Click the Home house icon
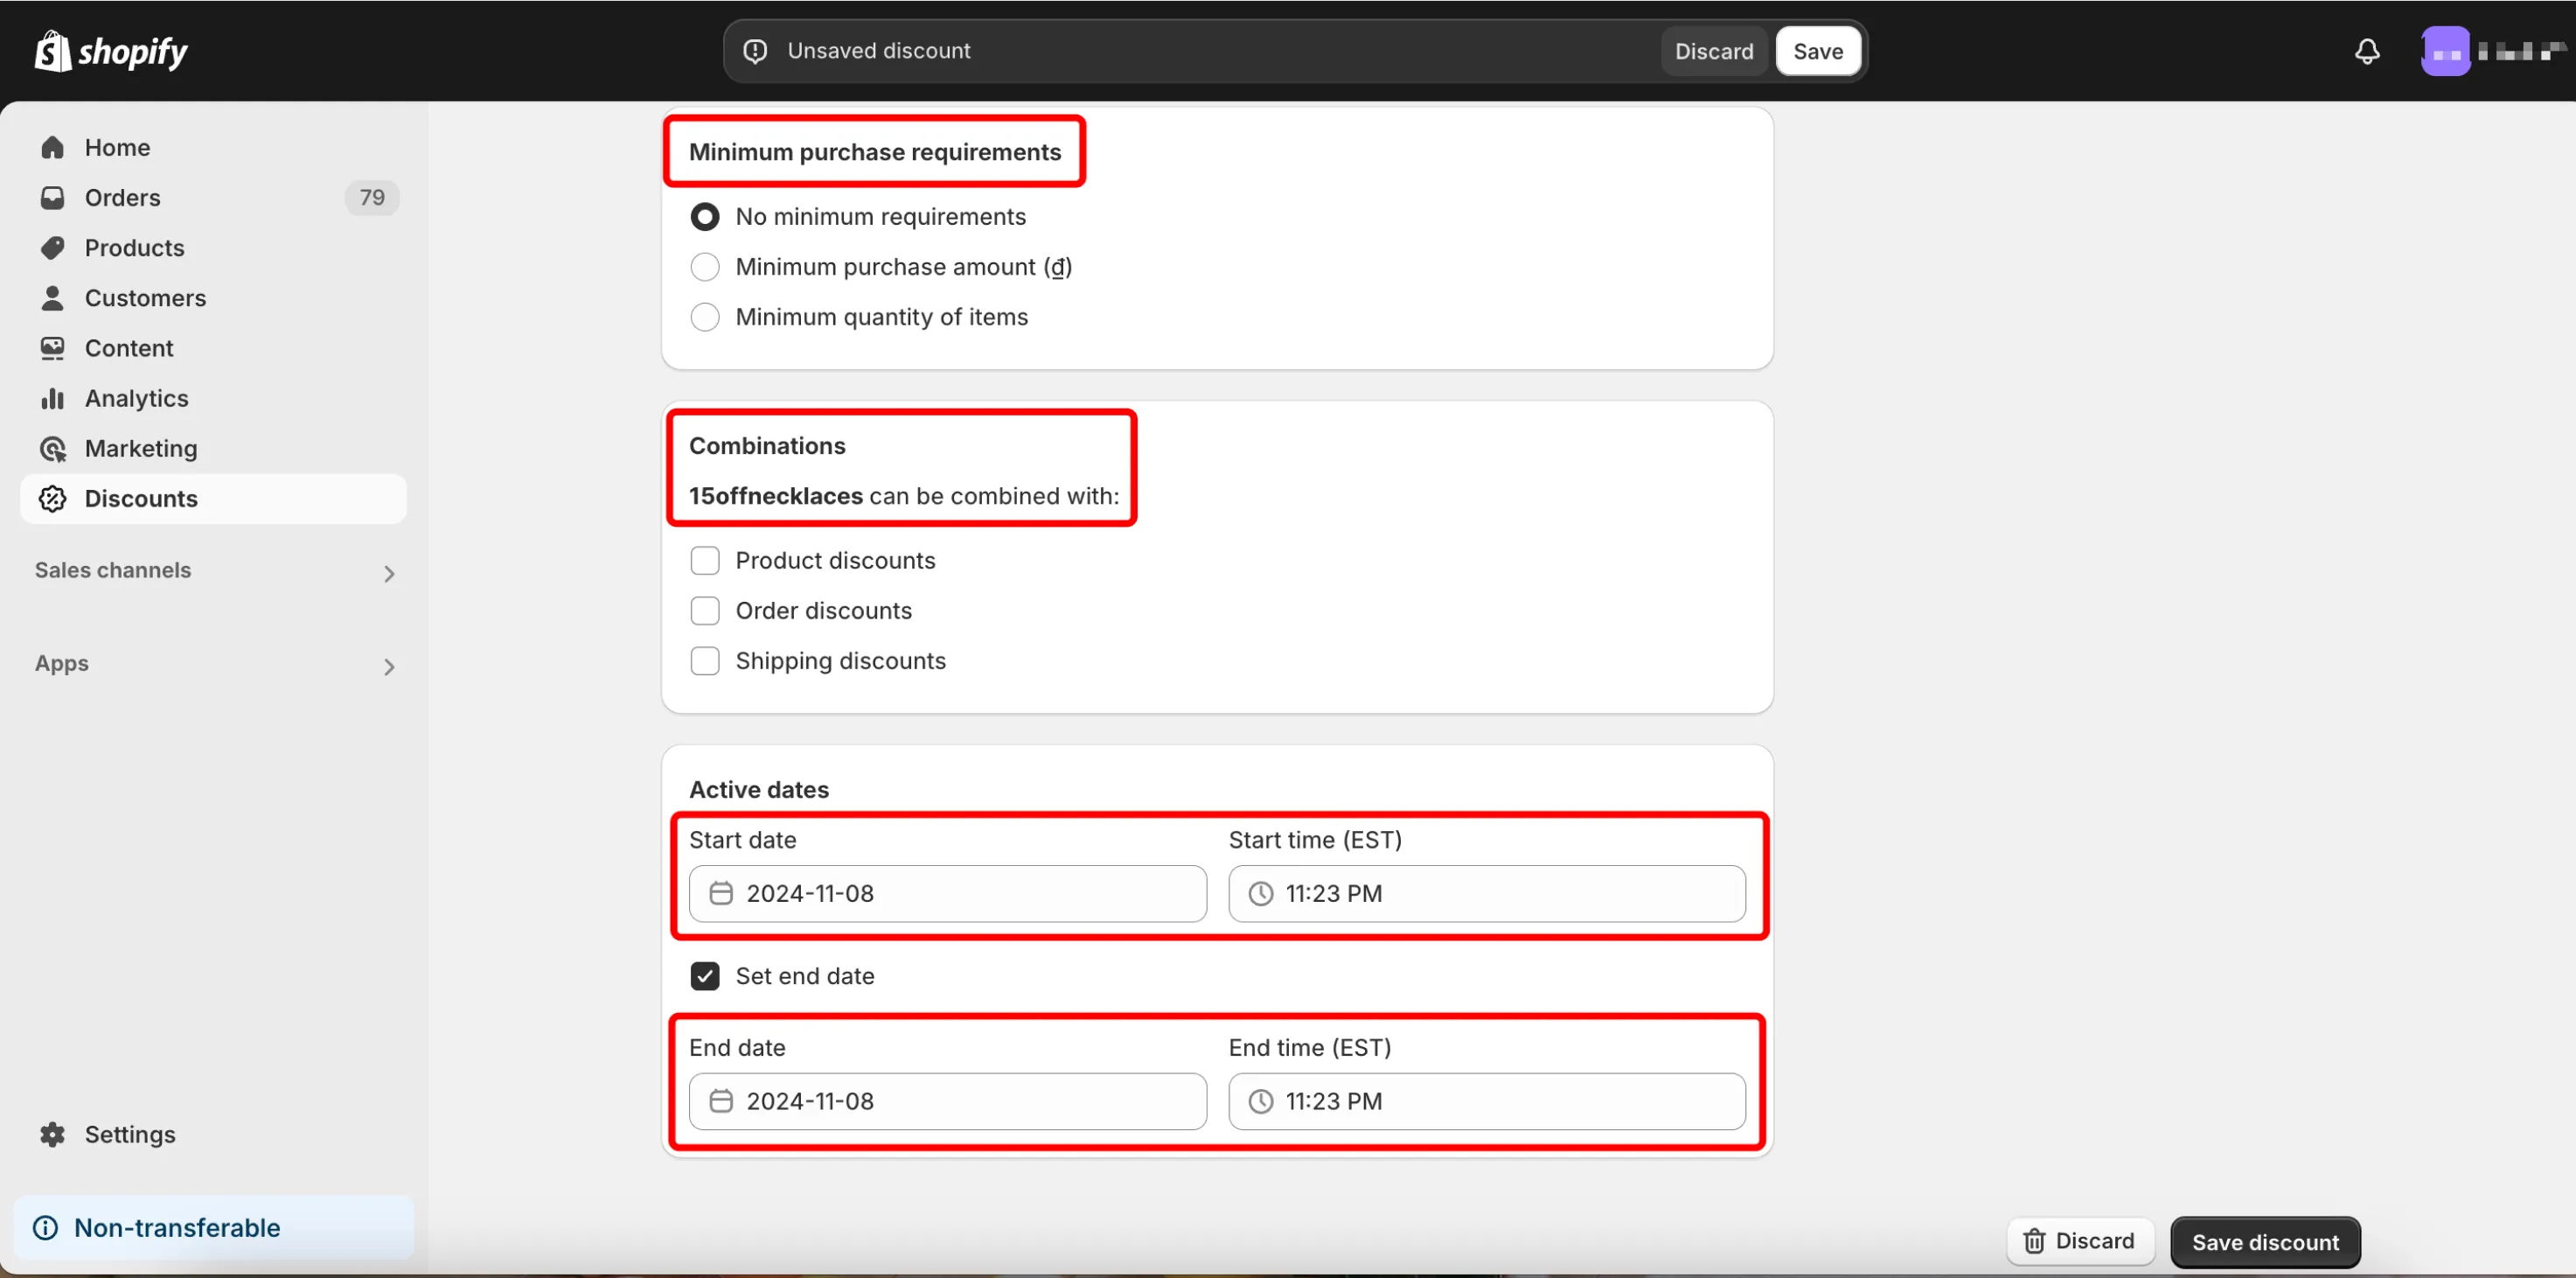Screen dimensions: 2576x1278 tap(52, 148)
